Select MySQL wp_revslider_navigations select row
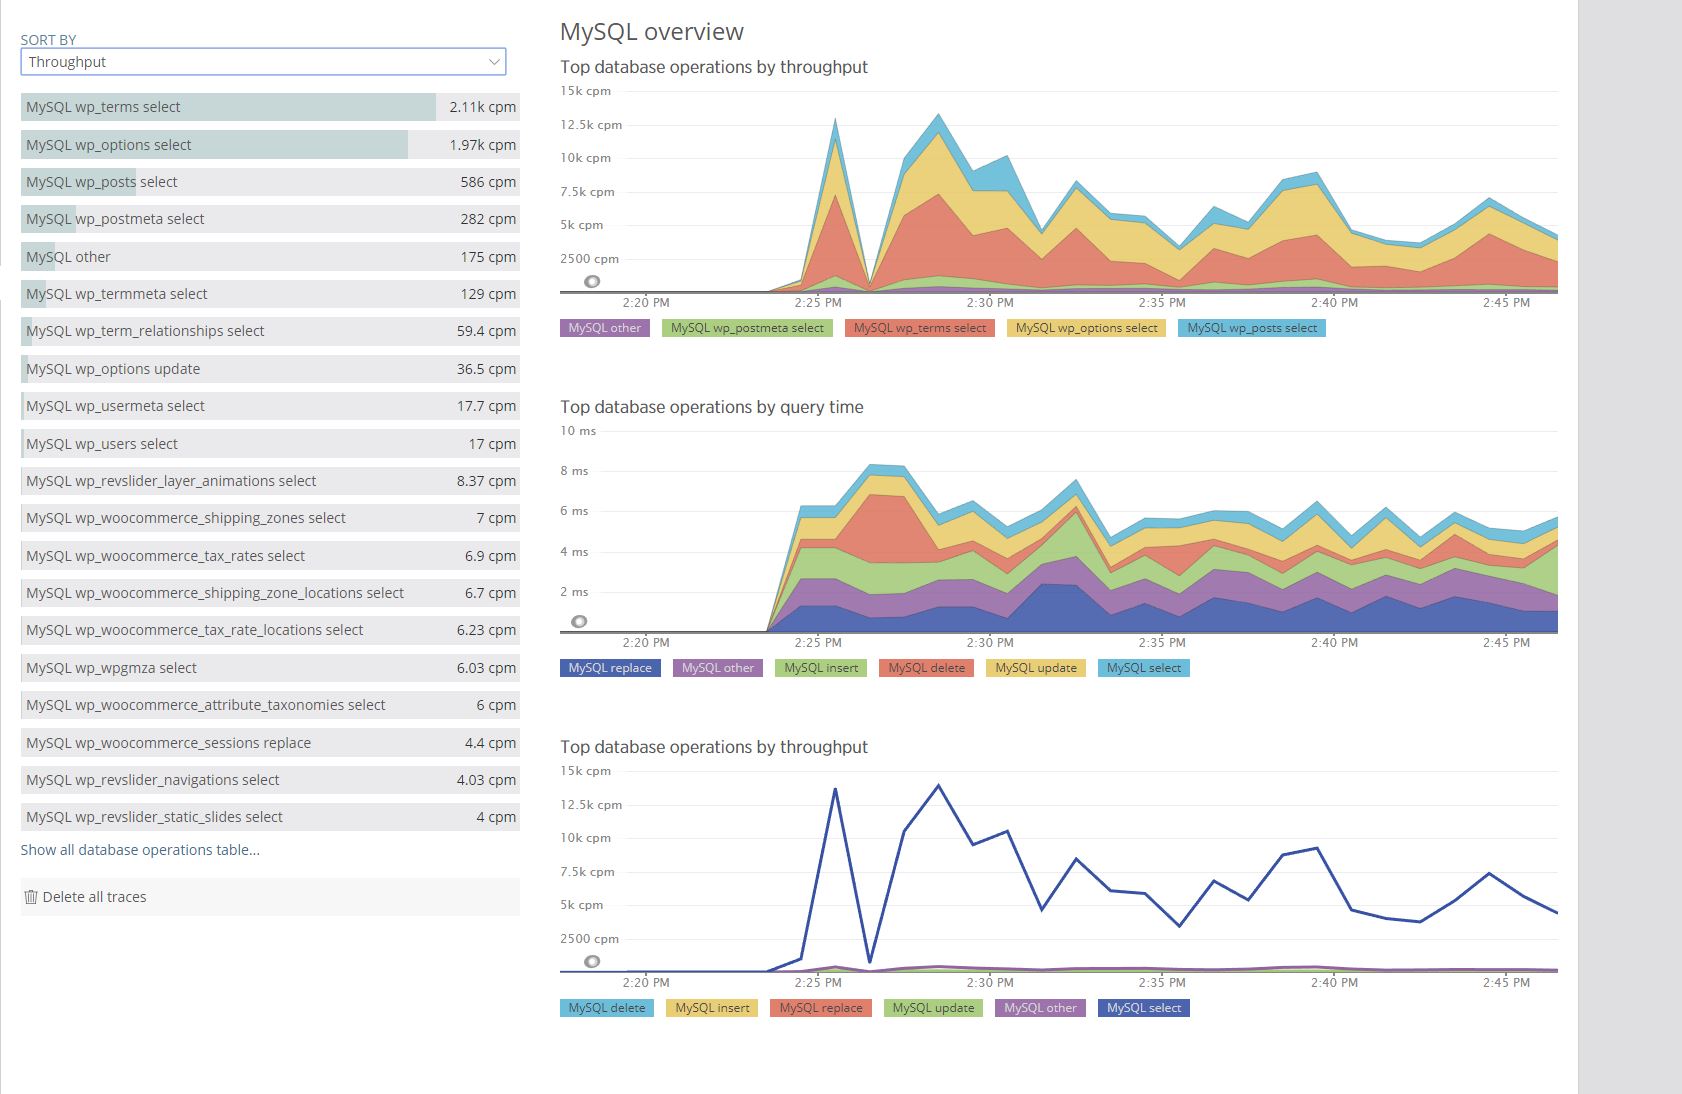The image size is (1682, 1094). [x=270, y=779]
